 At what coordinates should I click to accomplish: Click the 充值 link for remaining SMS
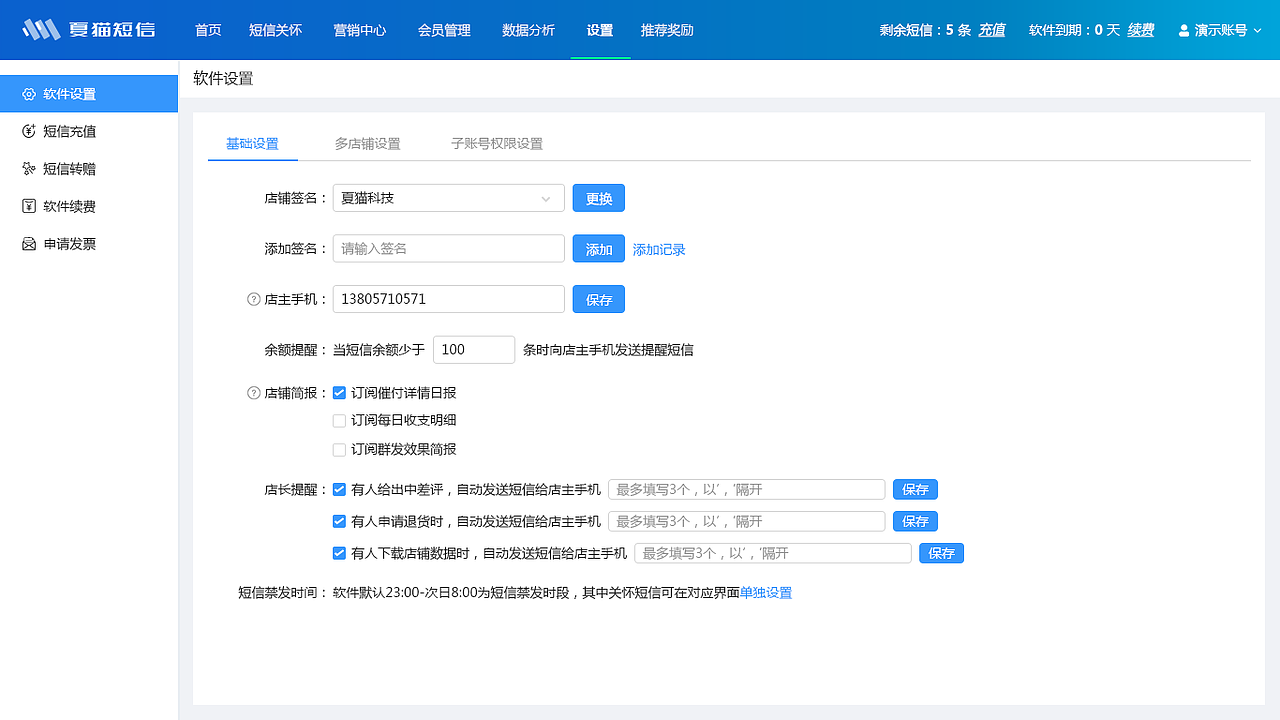coord(992,30)
